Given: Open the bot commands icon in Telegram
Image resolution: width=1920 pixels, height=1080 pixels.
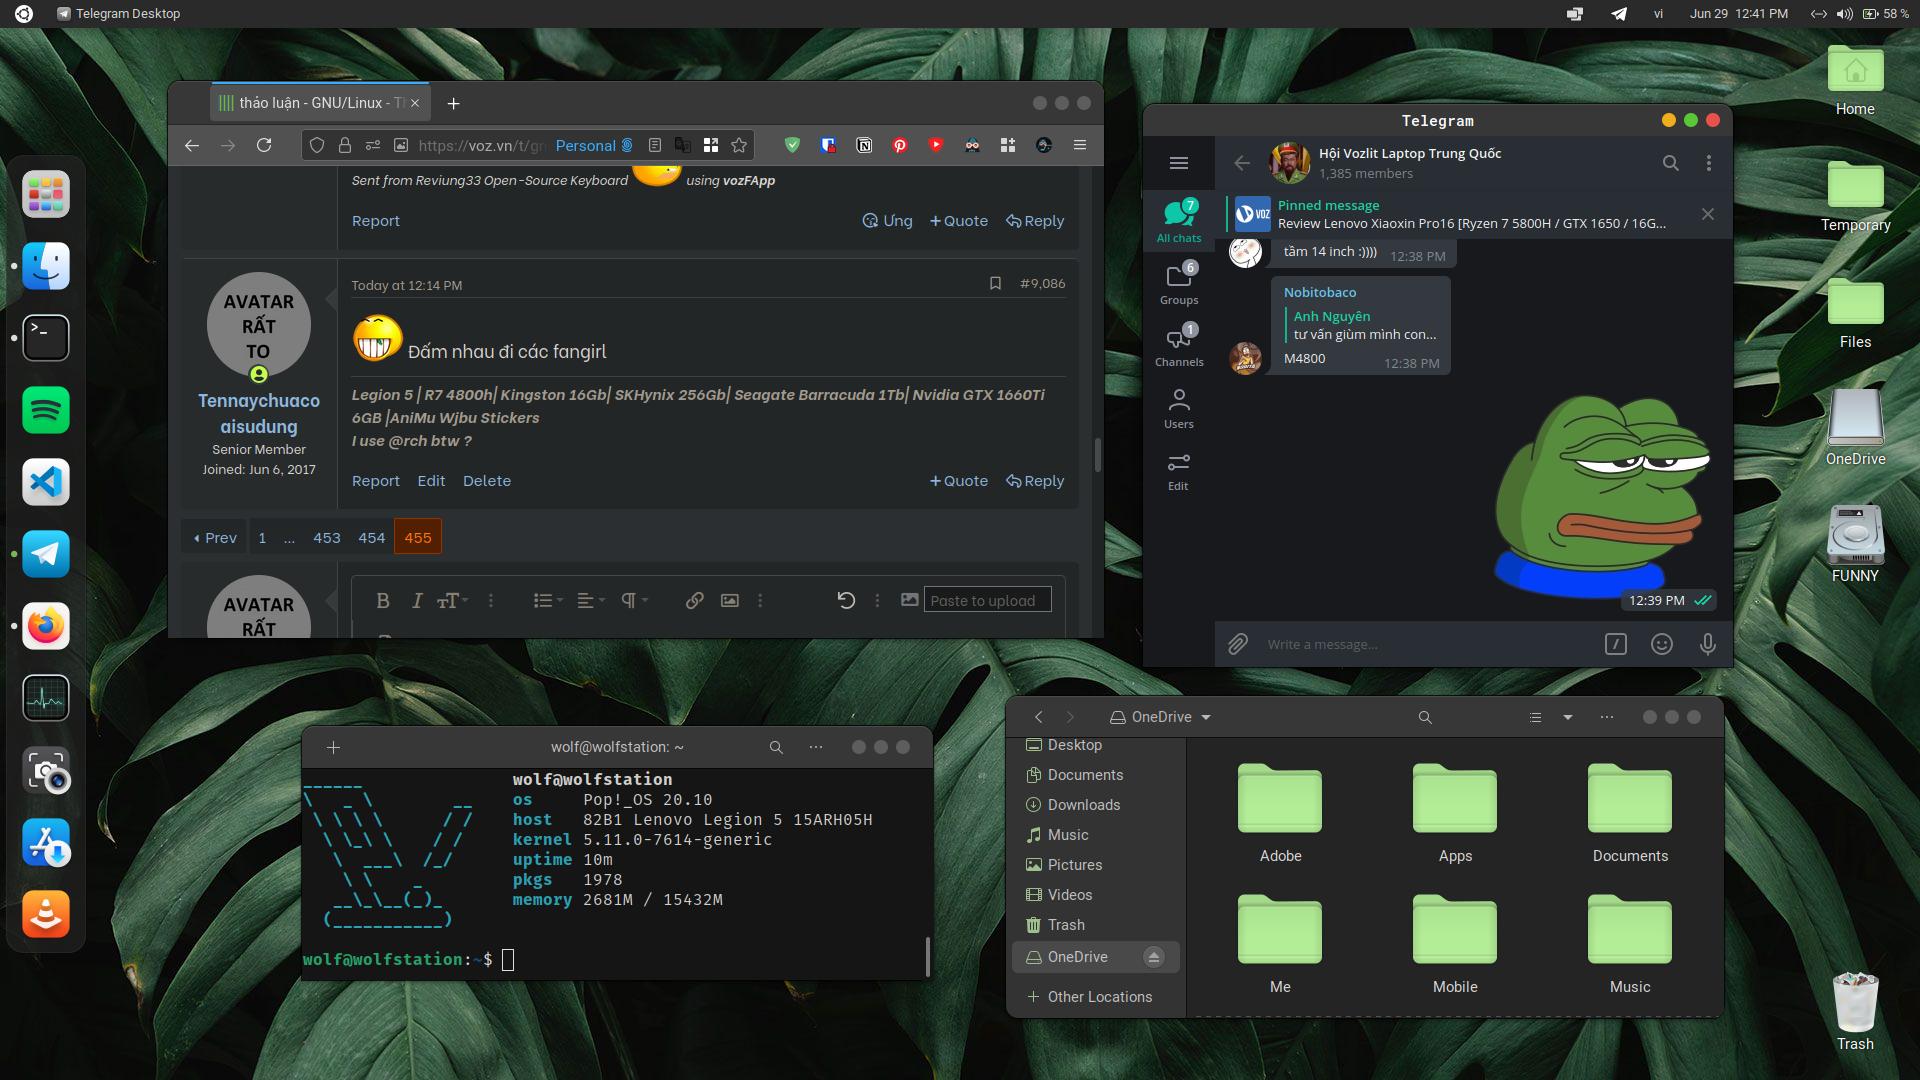Looking at the screenshot, I should (1616, 644).
